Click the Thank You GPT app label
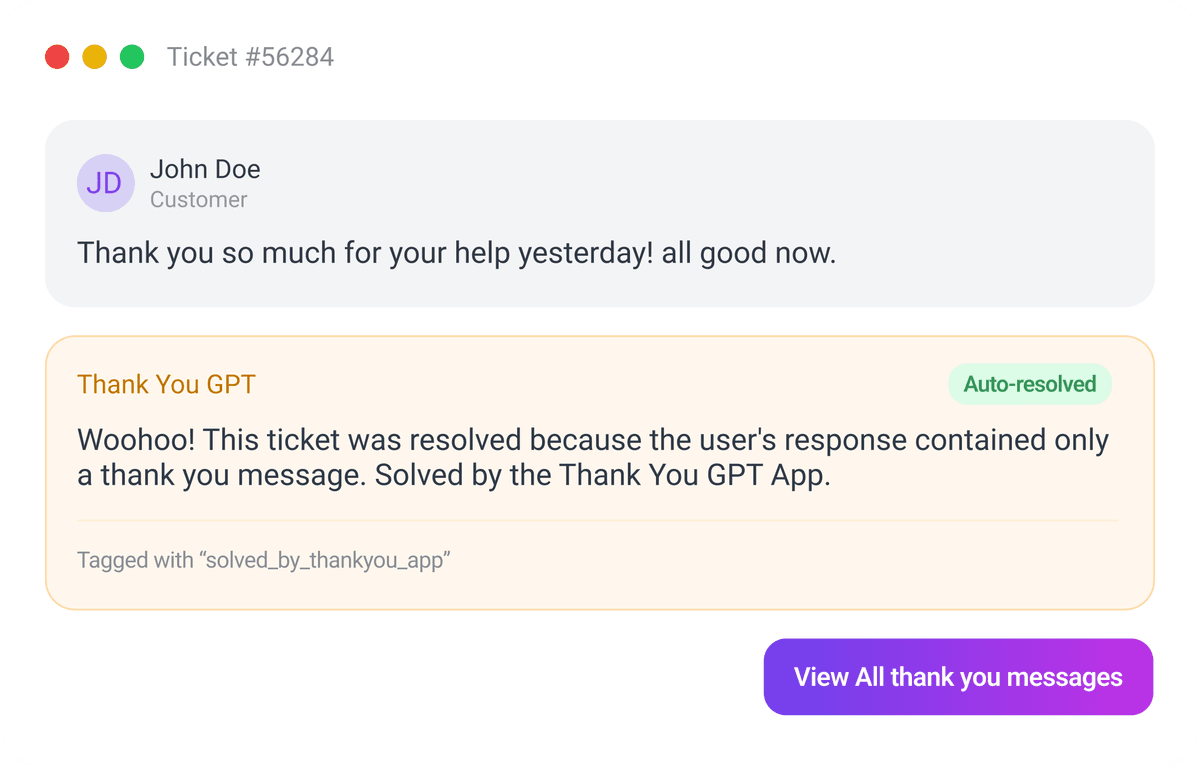The height and width of the screenshot is (766, 1200). 166,384
